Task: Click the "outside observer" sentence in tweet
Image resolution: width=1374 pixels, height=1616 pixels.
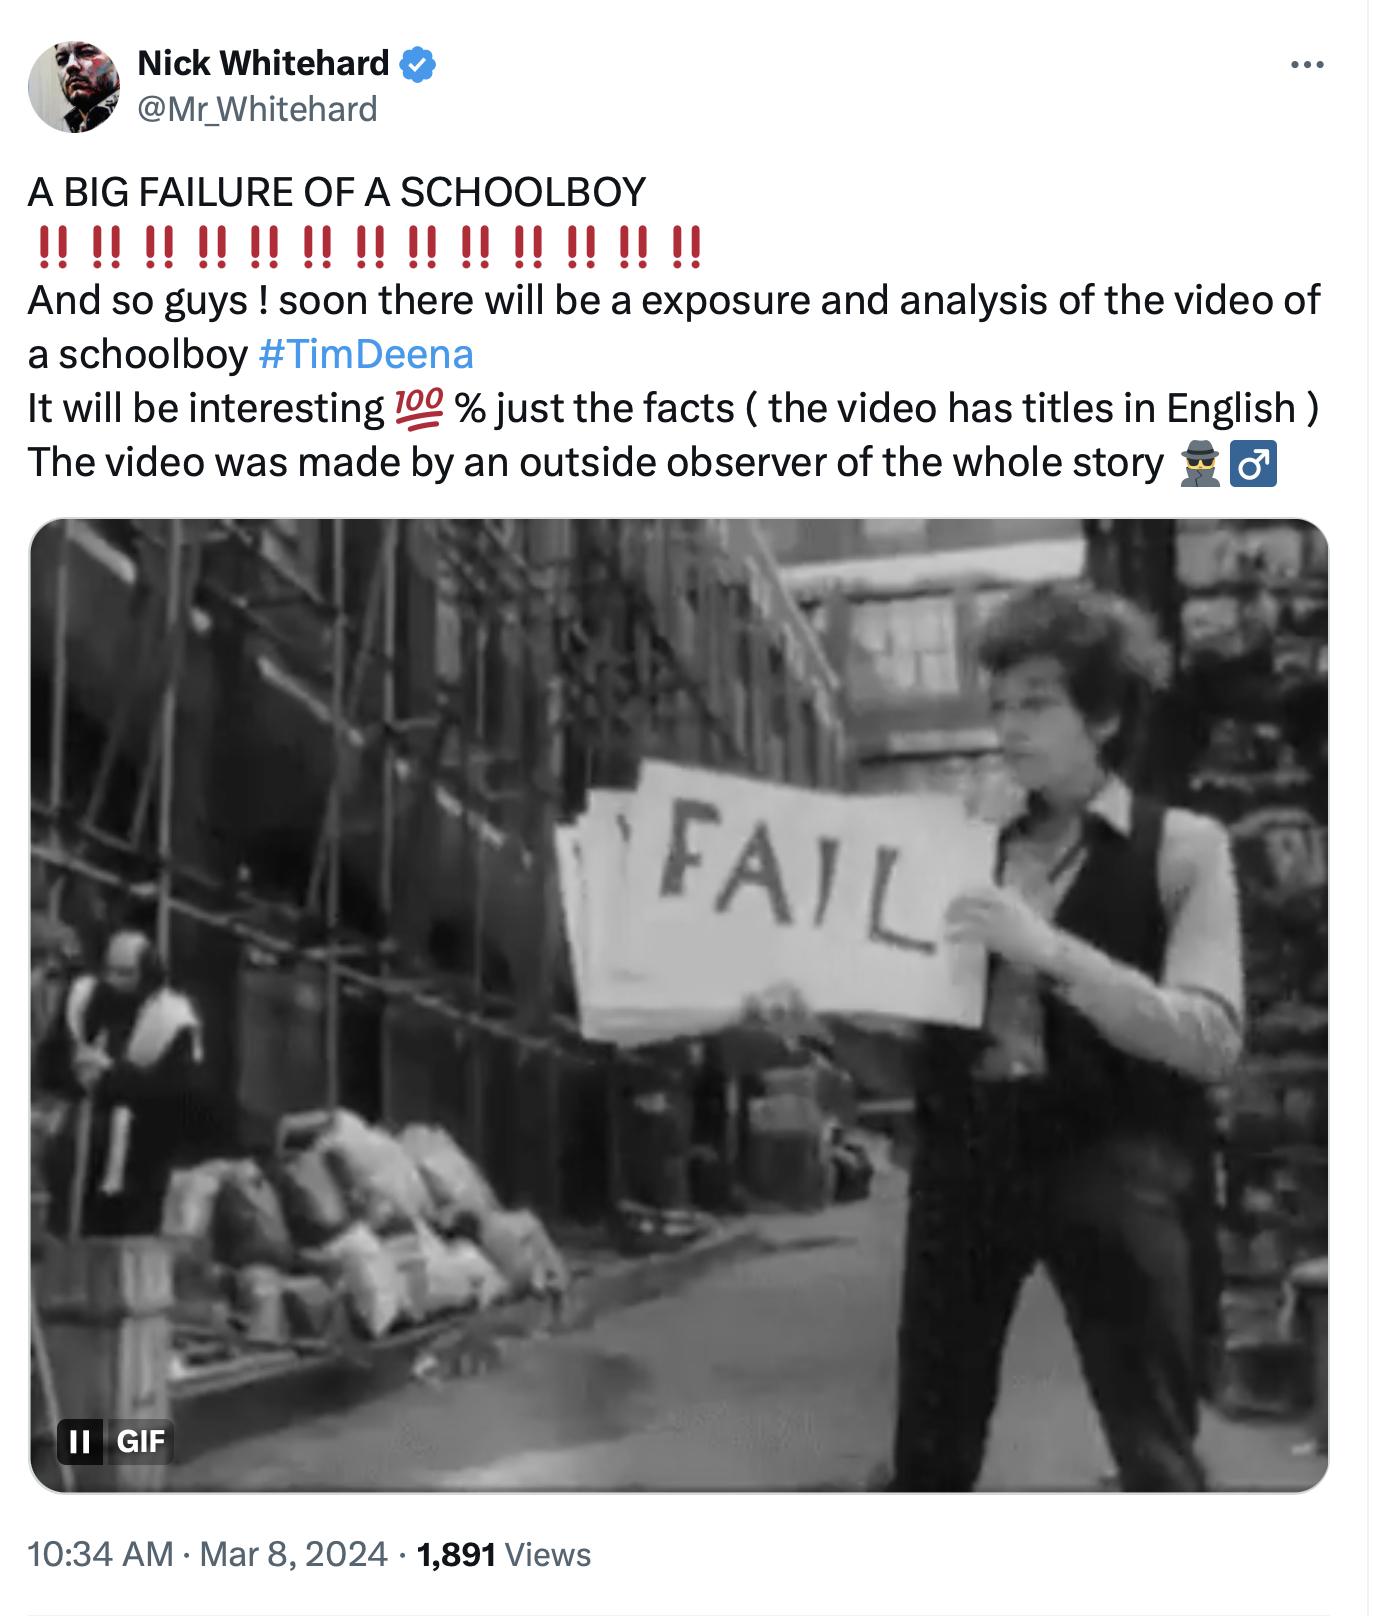Action: (x=596, y=463)
